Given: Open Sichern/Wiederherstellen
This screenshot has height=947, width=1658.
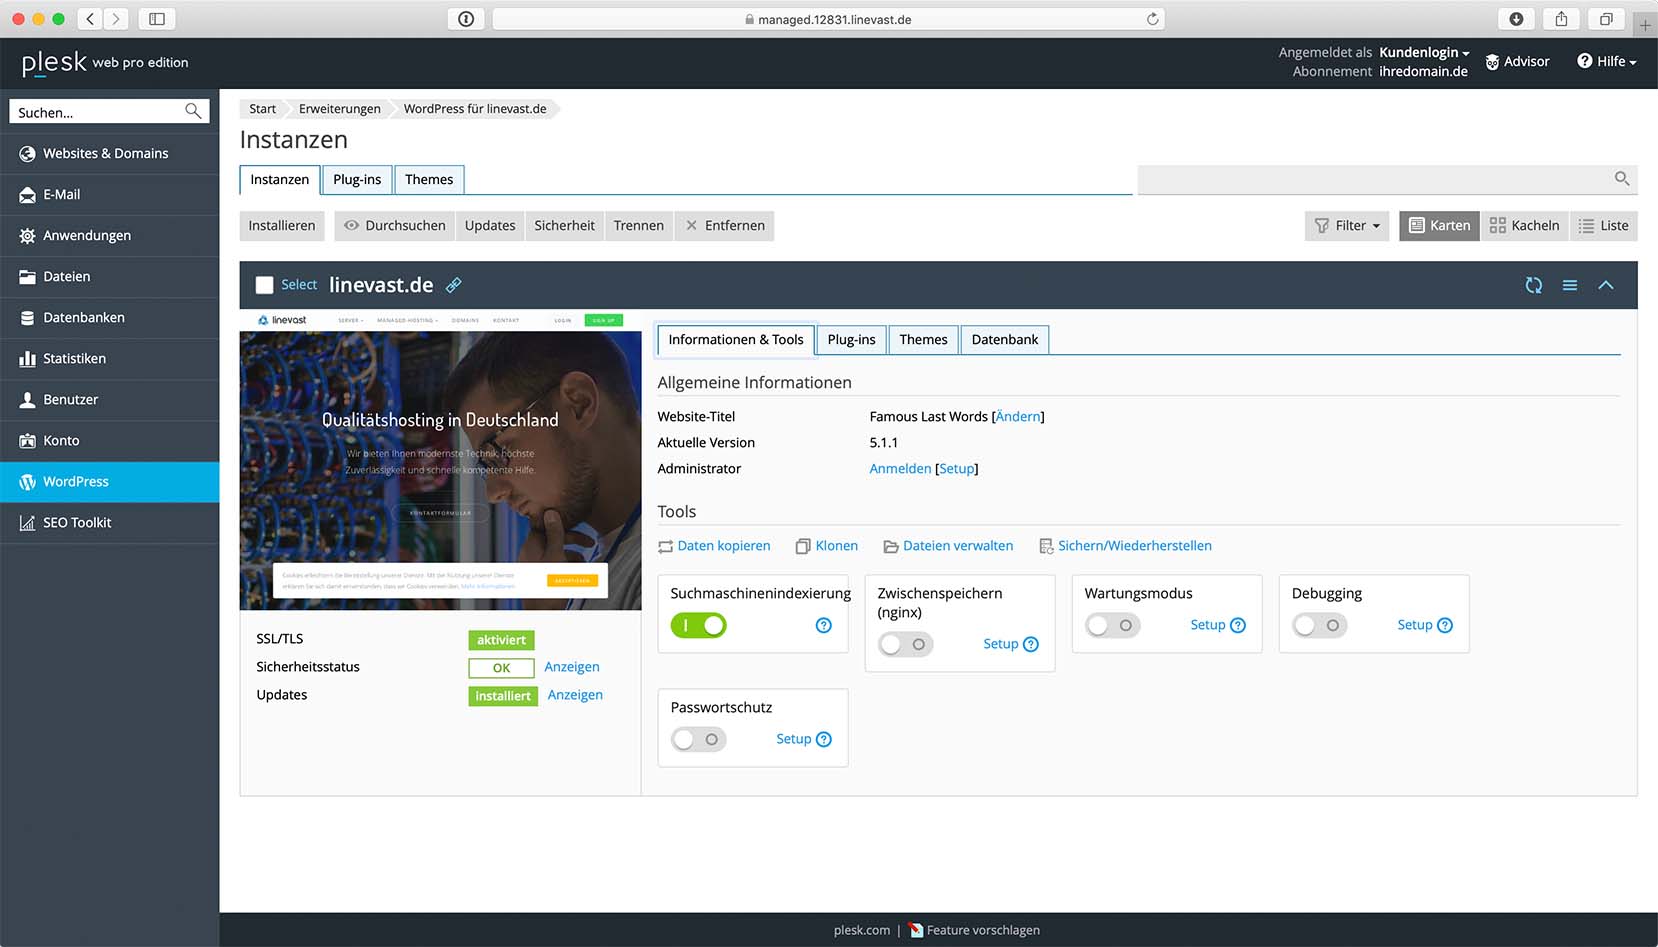Looking at the screenshot, I should pos(1125,546).
